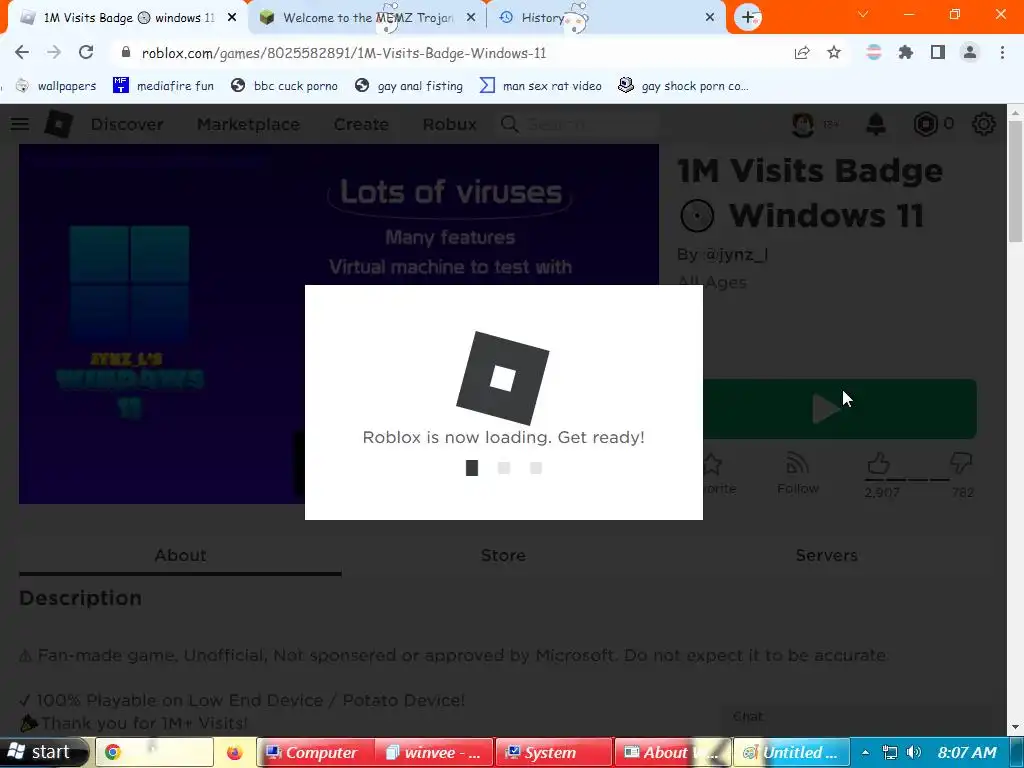Screen dimensions: 1024x768
Task: Click the volume speaker tray icon
Action: [914, 752]
